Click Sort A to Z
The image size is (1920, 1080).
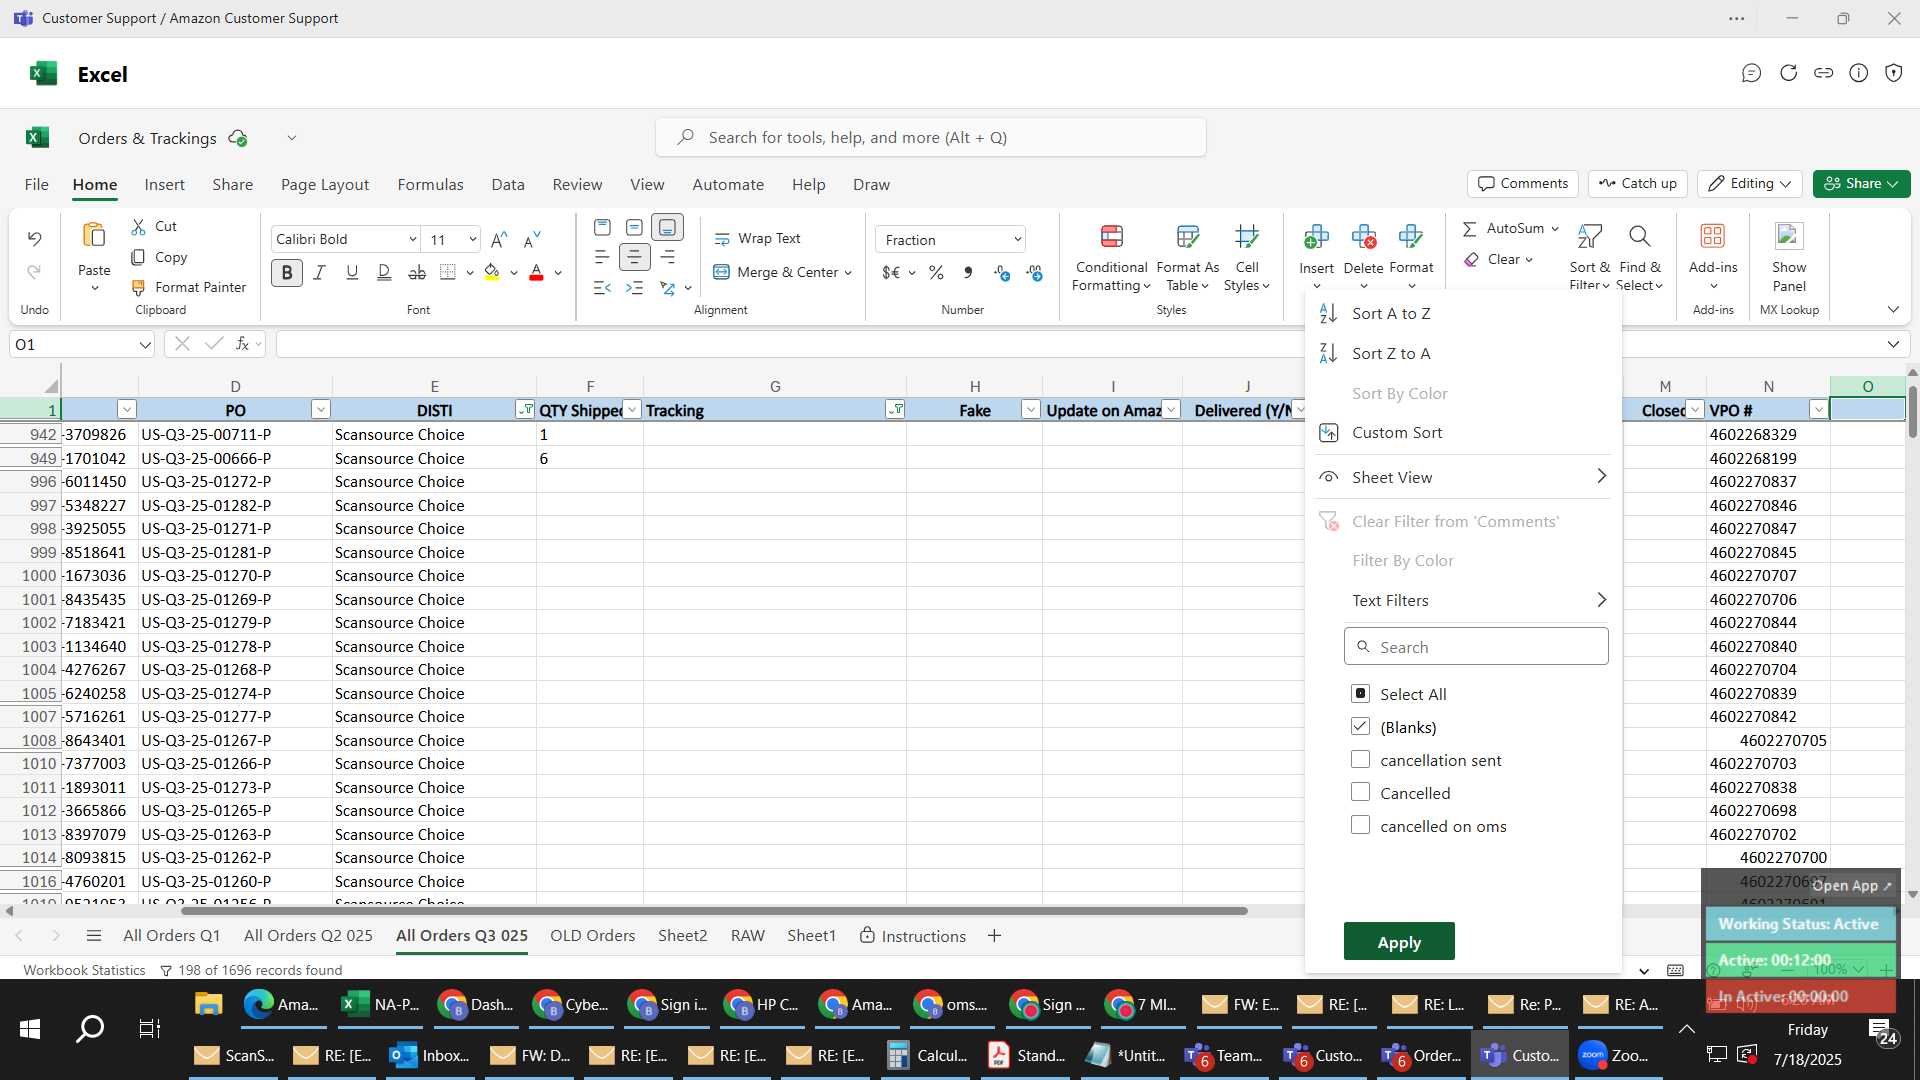[x=1391, y=314]
